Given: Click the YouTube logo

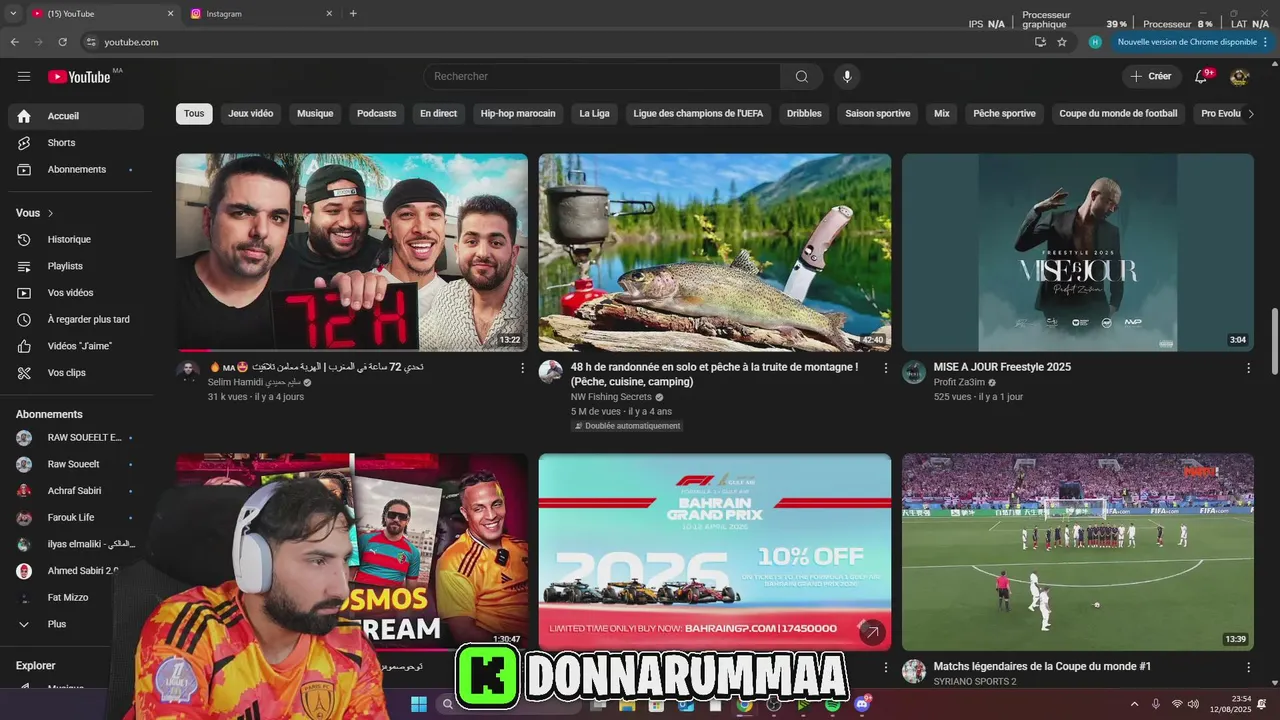Looking at the screenshot, I should tap(79, 77).
